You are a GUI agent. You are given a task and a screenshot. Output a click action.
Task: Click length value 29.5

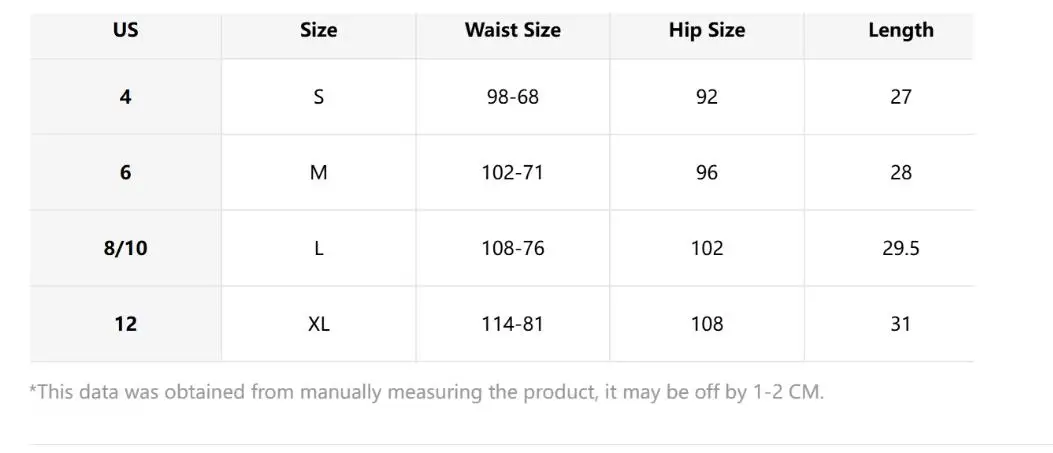tap(901, 248)
